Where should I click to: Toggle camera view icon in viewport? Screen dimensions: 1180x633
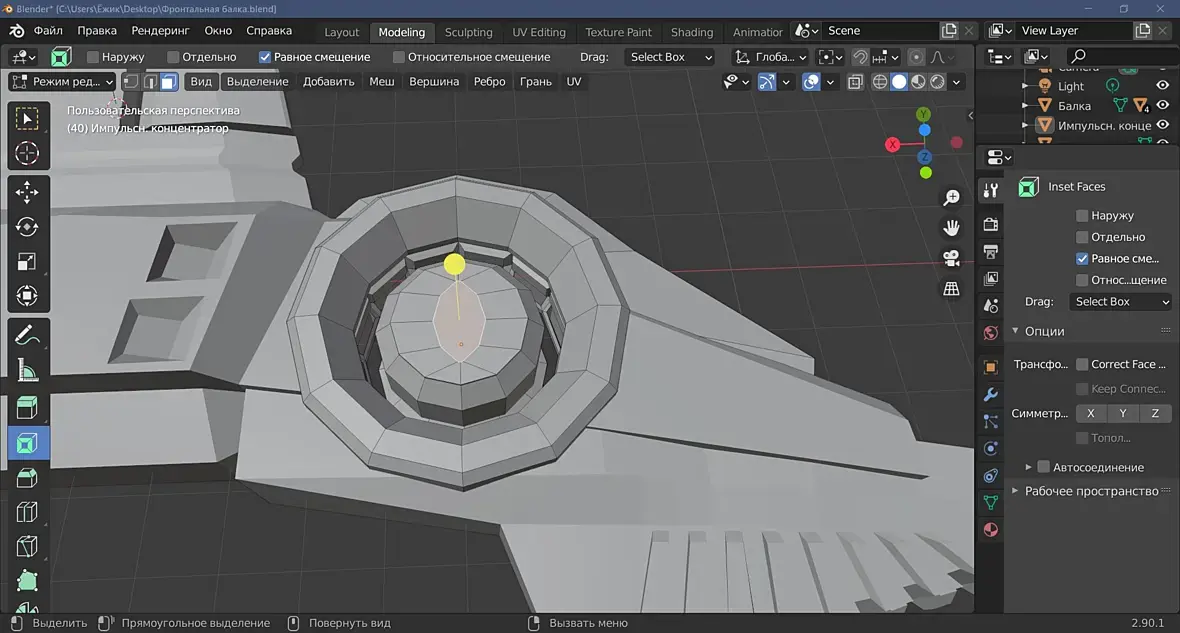pos(951,258)
